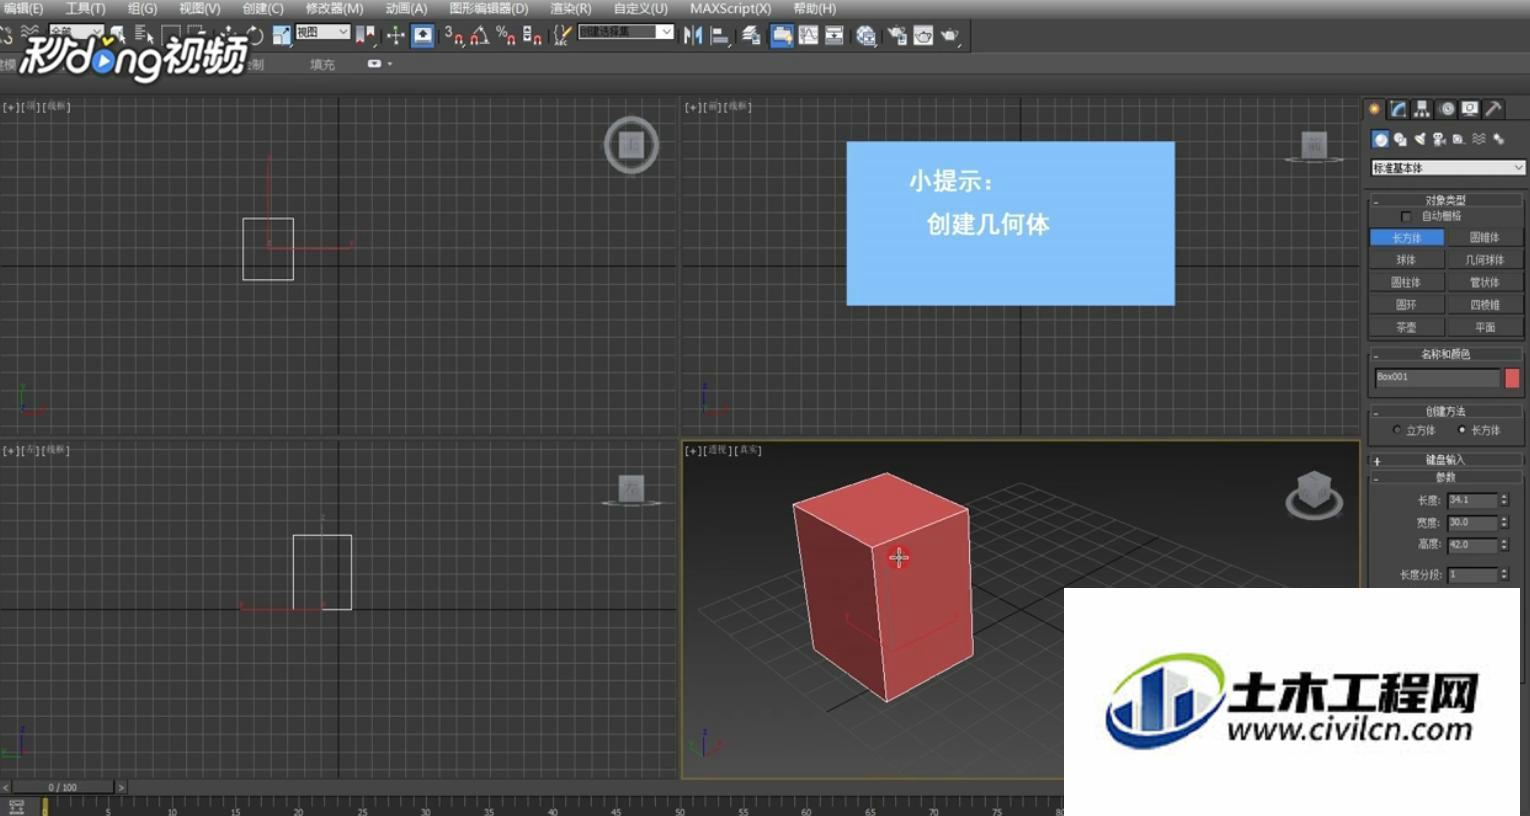Select the Create panel star tab
The height and width of the screenshot is (816, 1530).
pyautogui.click(x=1375, y=109)
